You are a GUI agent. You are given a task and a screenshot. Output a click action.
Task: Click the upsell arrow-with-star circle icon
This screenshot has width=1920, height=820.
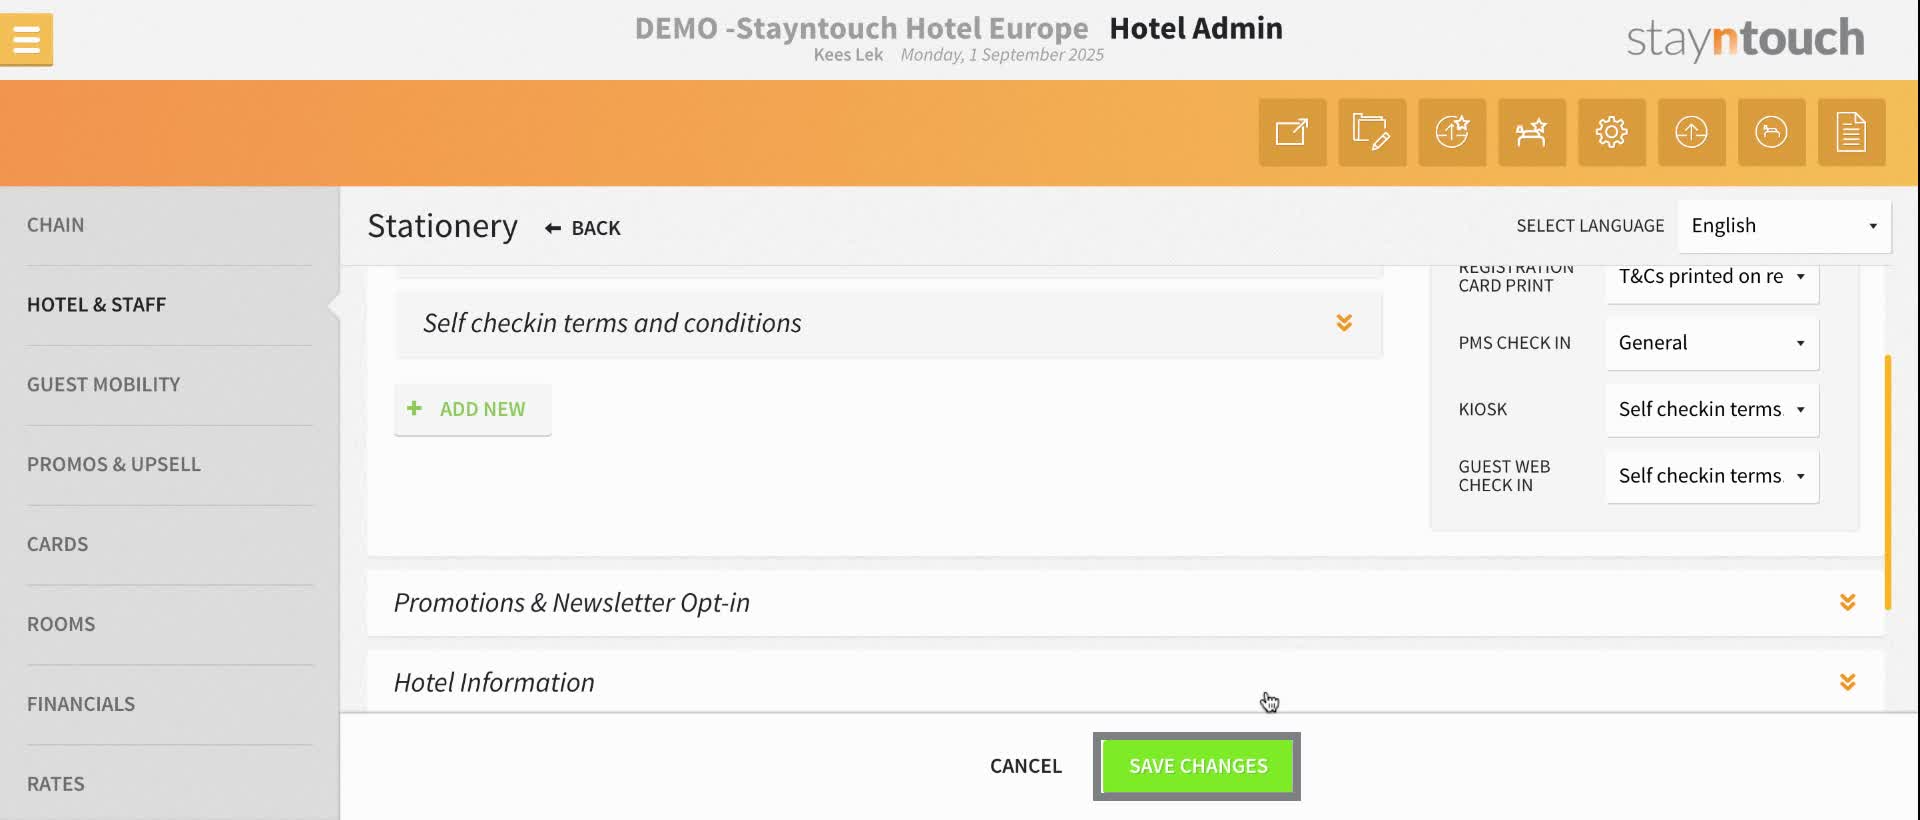coord(1452,132)
